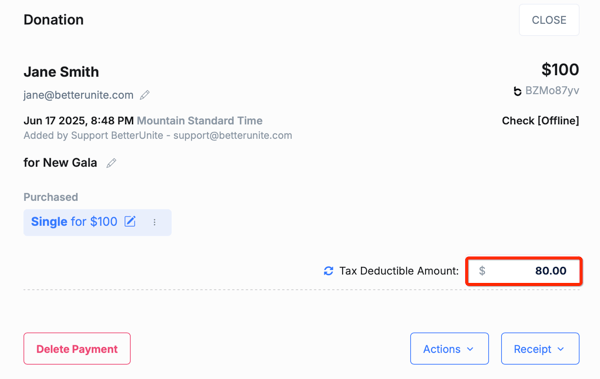Click the Check [Offline] payment method label
This screenshot has width=600, height=379.
[540, 121]
